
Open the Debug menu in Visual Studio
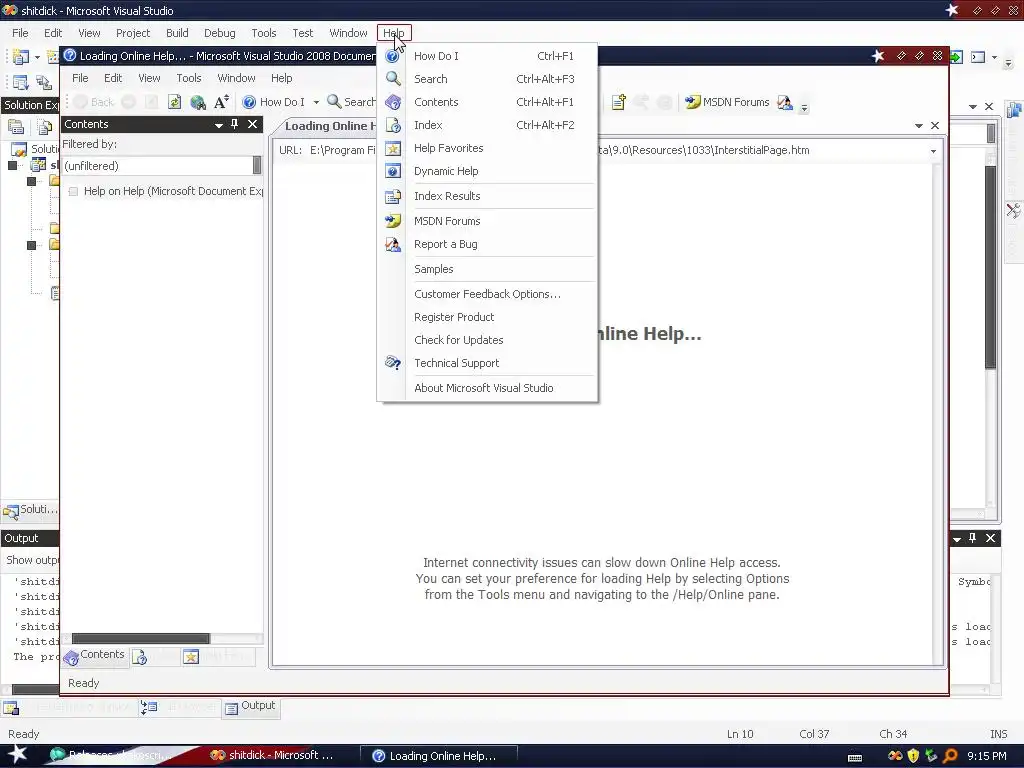point(219,33)
